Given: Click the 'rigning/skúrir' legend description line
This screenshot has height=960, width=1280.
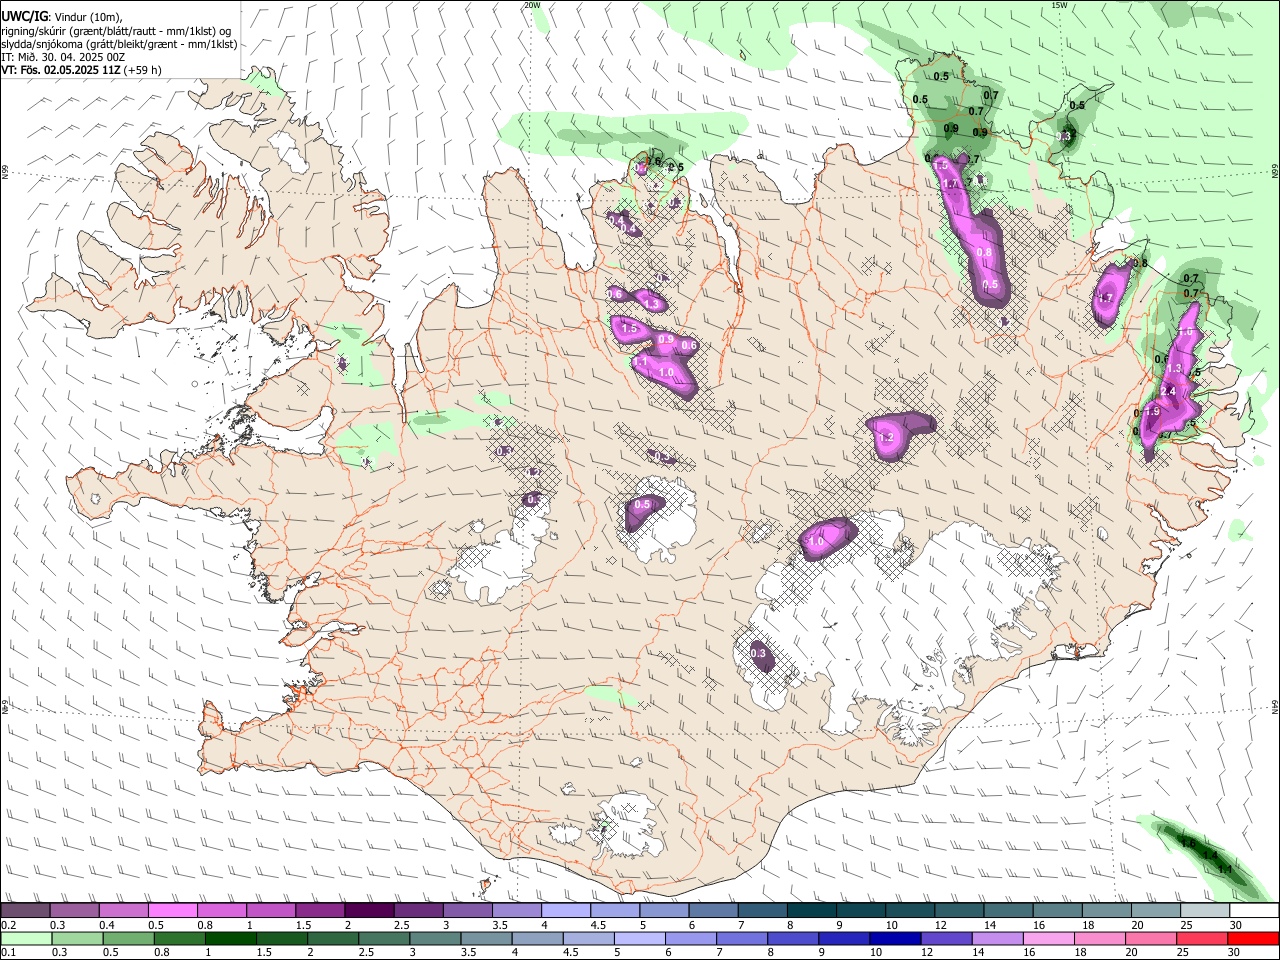Looking at the screenshot, I should coord(116,31).
